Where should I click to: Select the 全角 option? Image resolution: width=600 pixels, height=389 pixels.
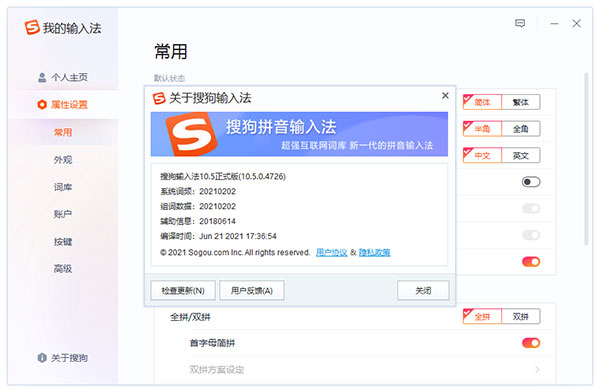click(x=521, y=129)
